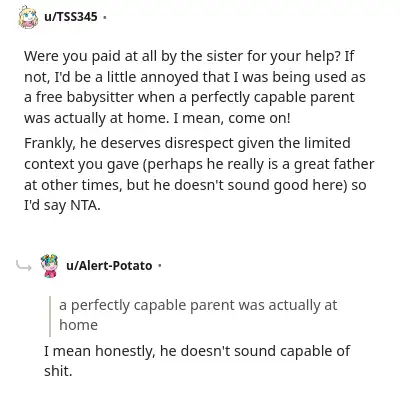The image size is (400, 407).
Task: Click the curved reply-thread arrow icon
Action: (x=24, y=266)
